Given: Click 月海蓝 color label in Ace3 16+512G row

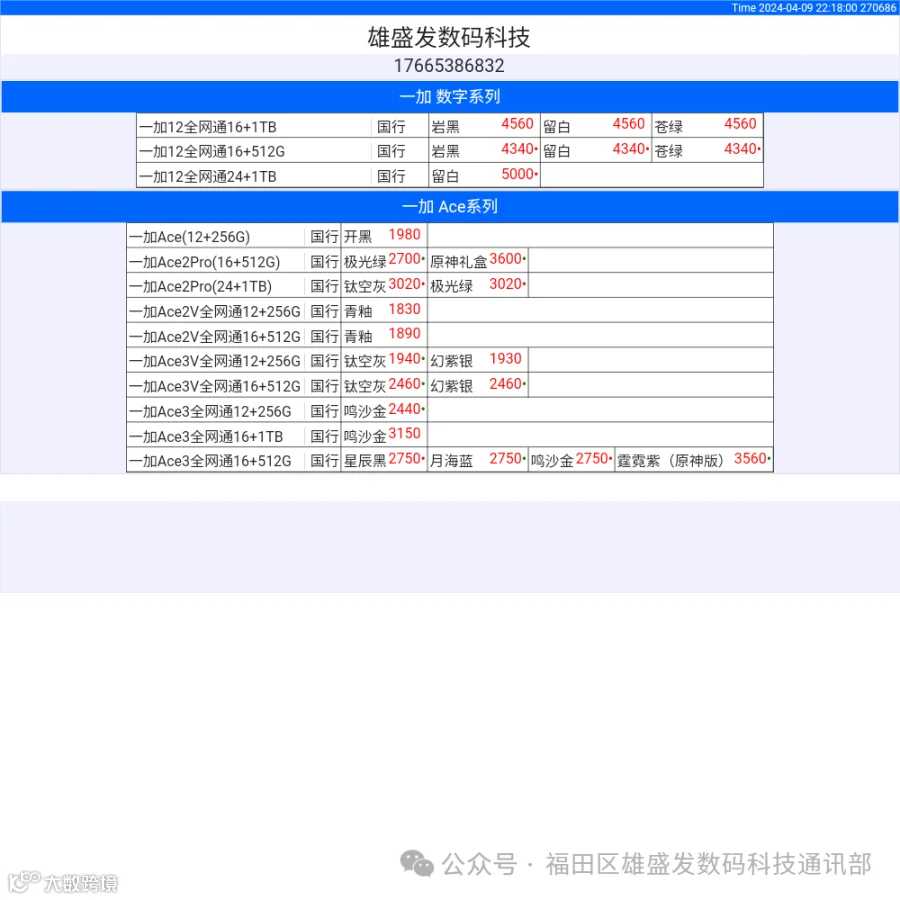Looking at the screenshot, I should coord(452,461).
